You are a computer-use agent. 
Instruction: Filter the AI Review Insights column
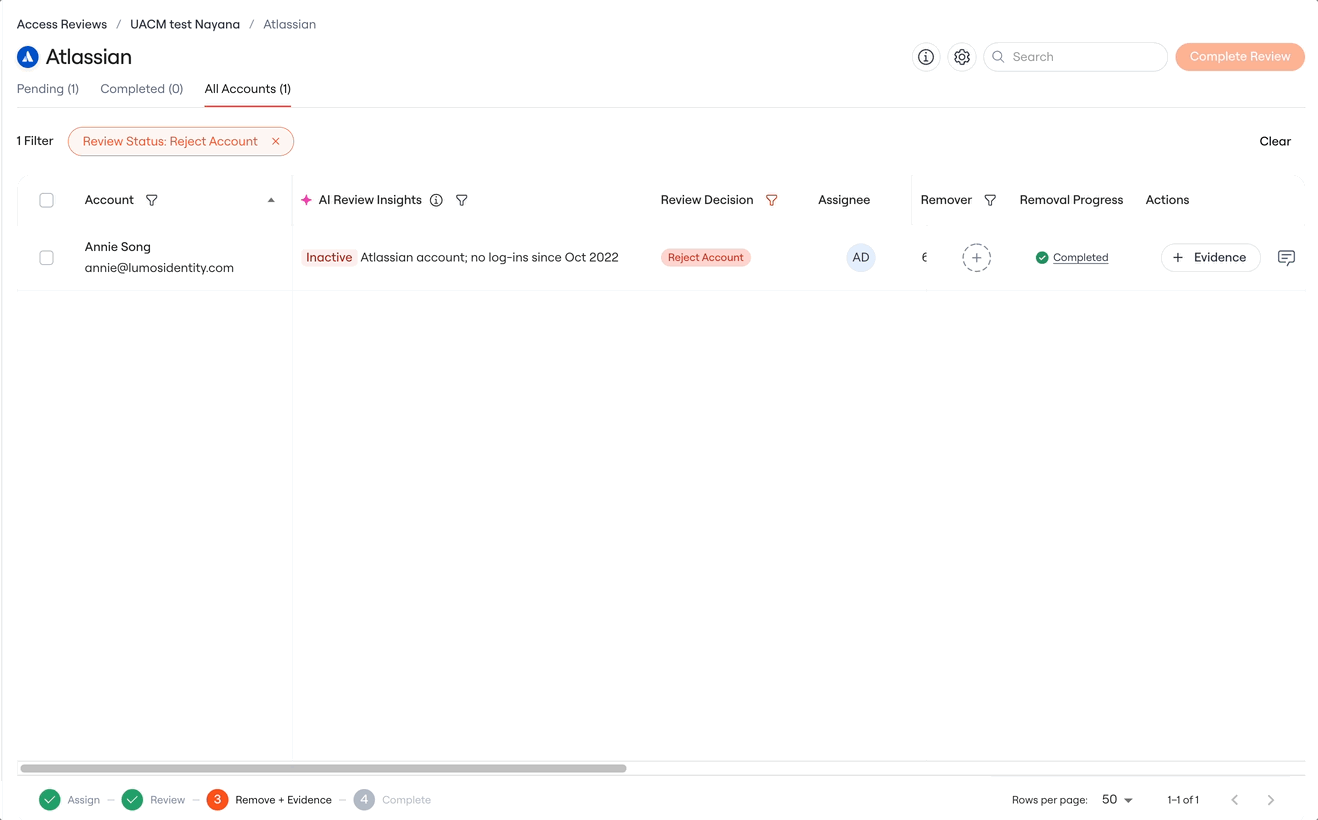point(462,200)
